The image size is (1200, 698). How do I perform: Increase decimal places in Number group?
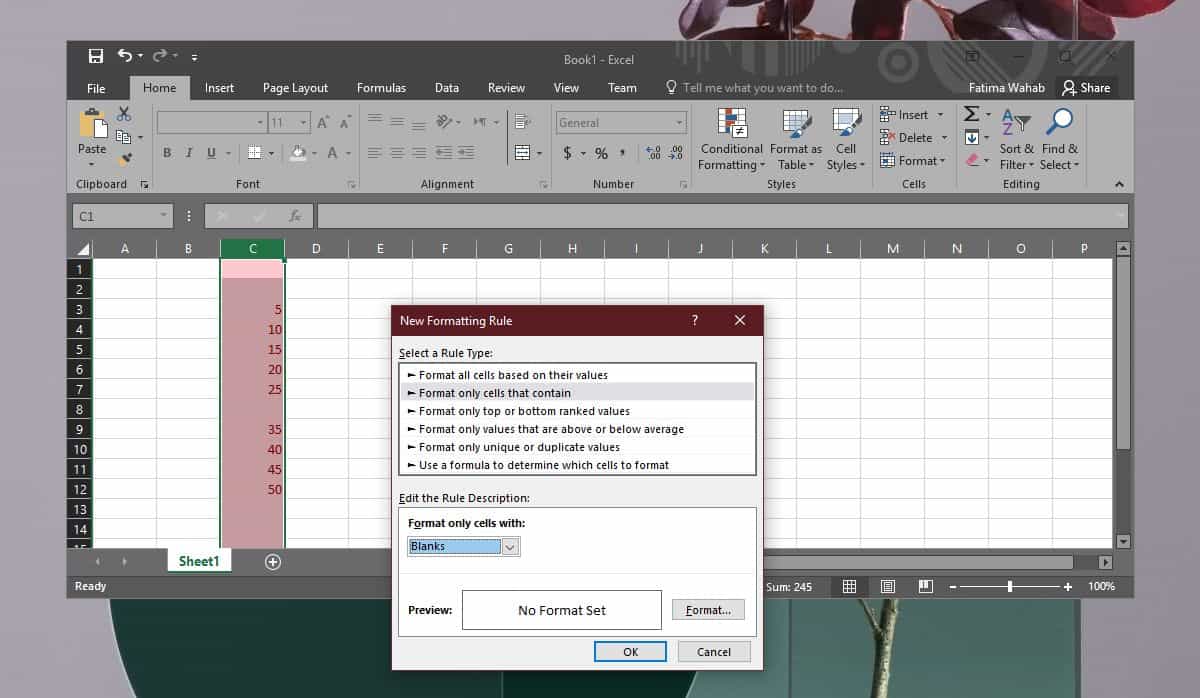pyautogui.click(x=654, y=153)
